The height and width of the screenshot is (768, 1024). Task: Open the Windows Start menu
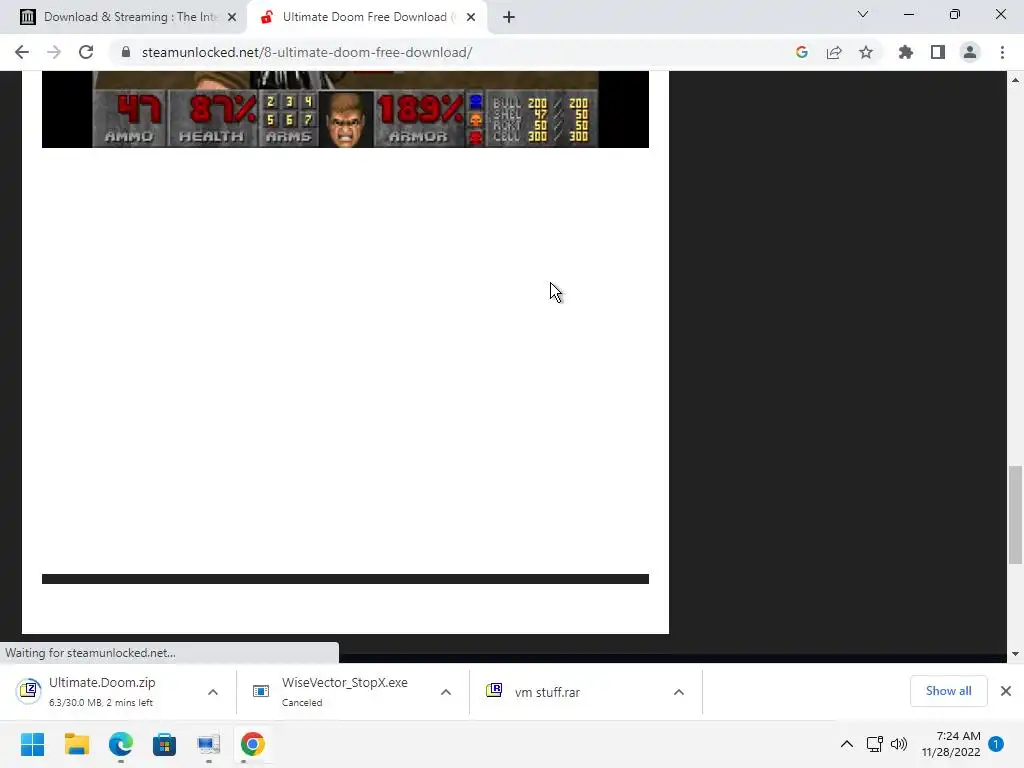coord(32,744)
